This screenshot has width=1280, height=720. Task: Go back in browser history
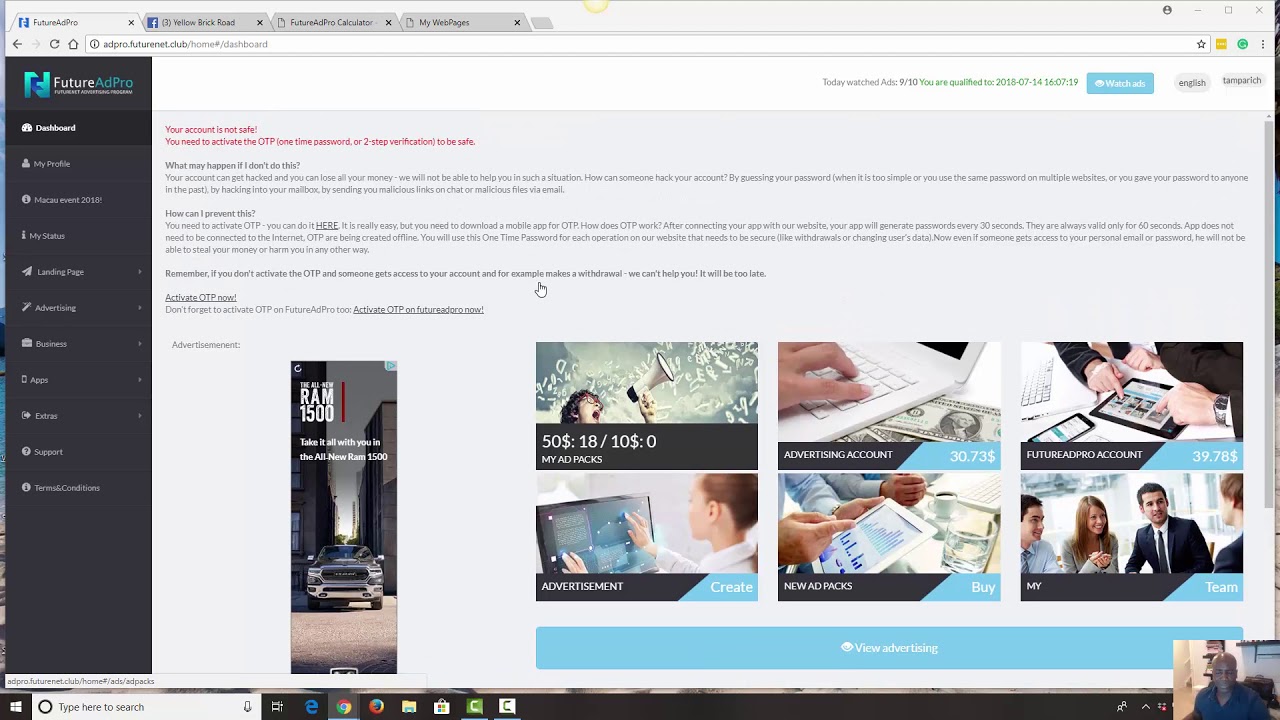tap(17, 44)
